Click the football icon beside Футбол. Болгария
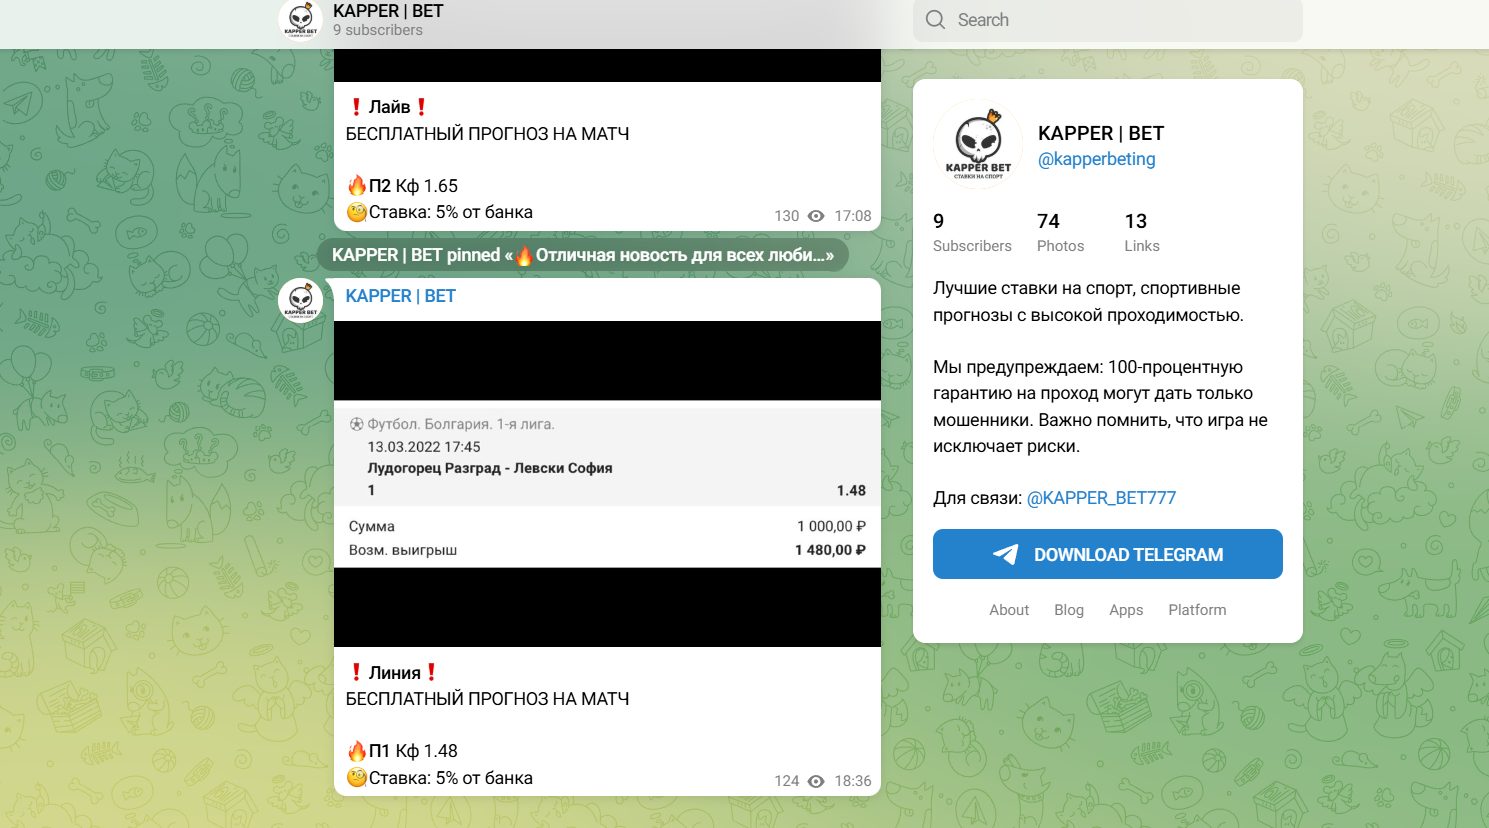Screen dimensions: 1489x828 click(357, 424)
